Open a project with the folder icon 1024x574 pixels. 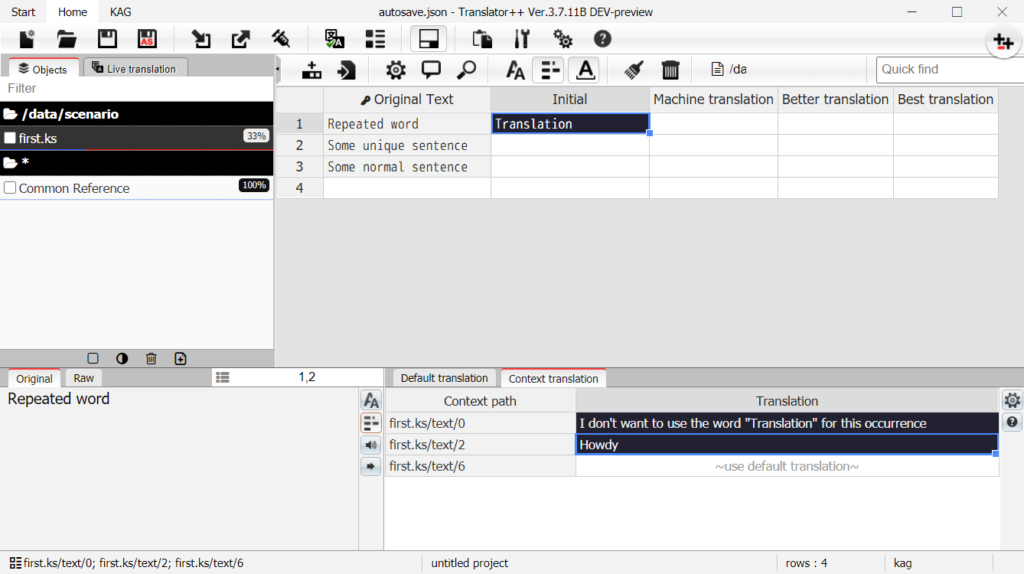(67, 39)
